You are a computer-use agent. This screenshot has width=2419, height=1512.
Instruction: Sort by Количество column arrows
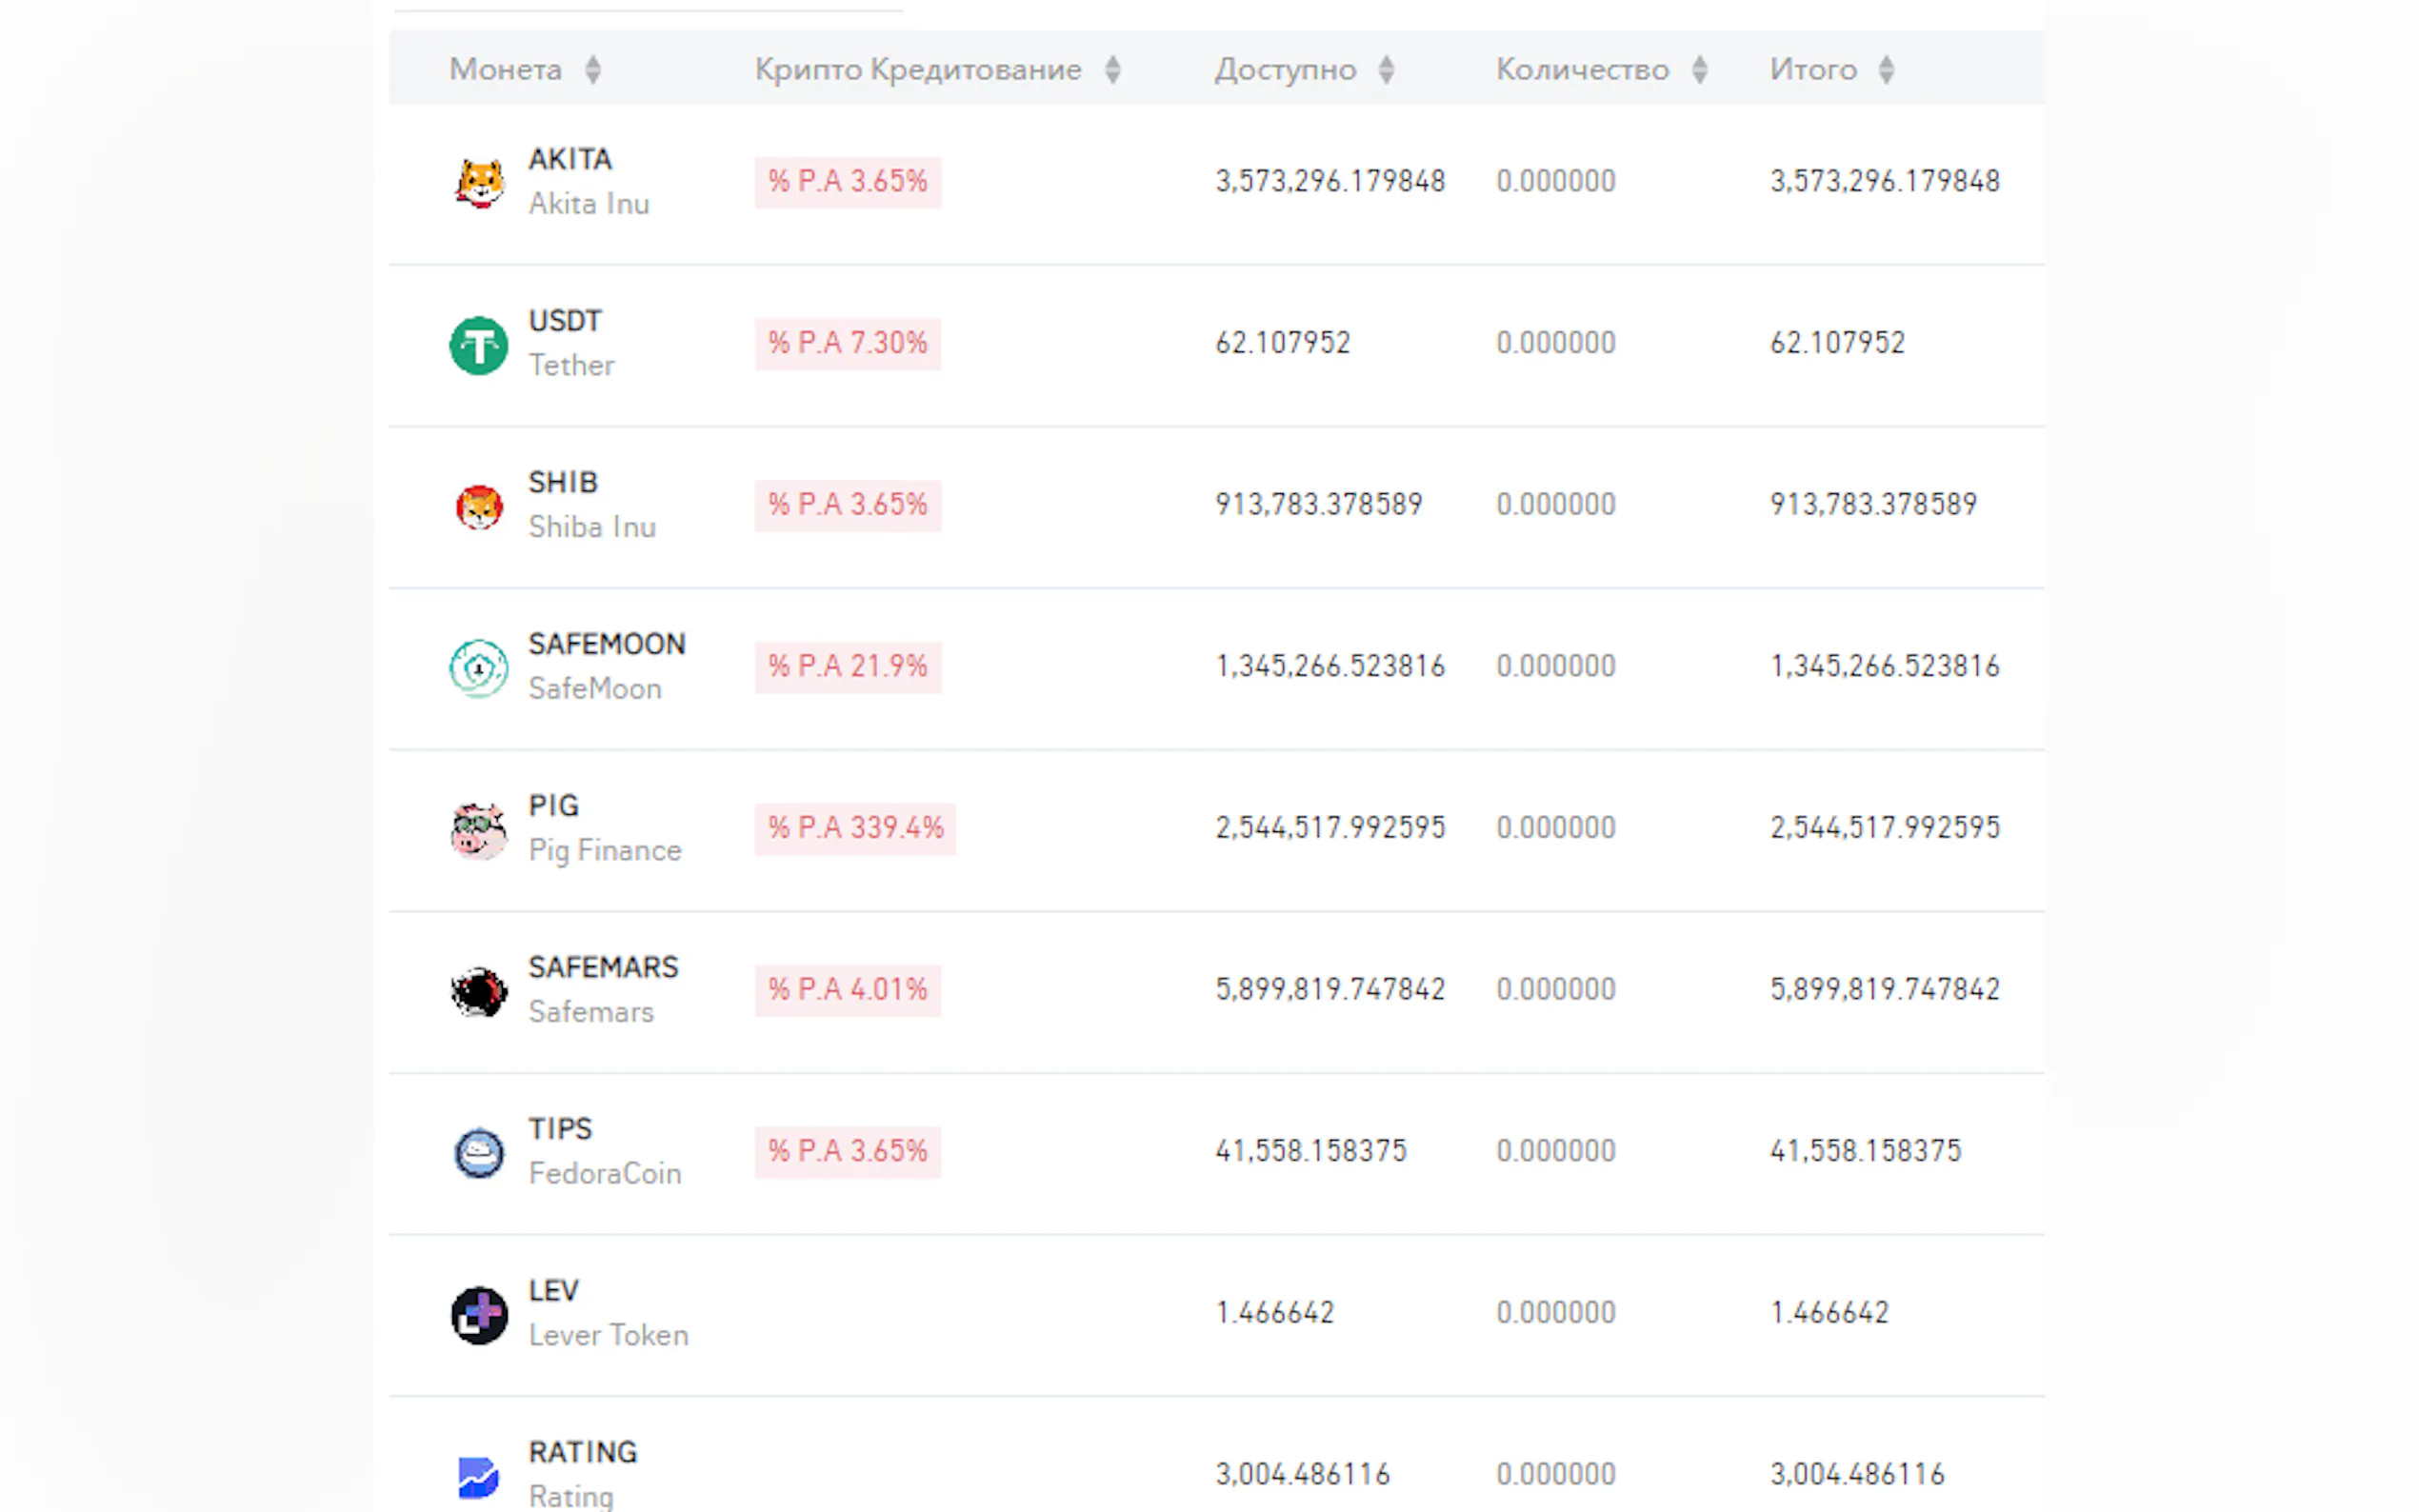click(1699, 69)
